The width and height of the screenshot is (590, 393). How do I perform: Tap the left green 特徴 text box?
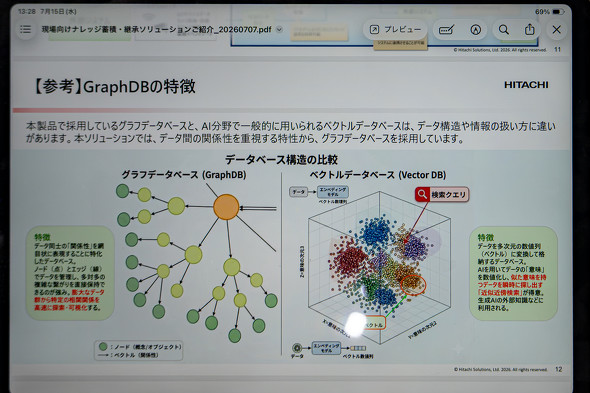70,273
